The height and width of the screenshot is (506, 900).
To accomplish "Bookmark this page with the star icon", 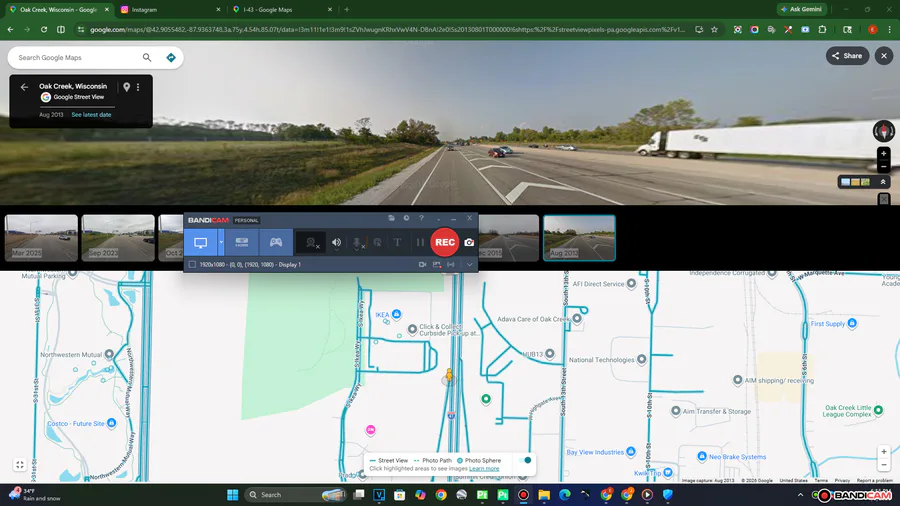I will tap(715, 29).
